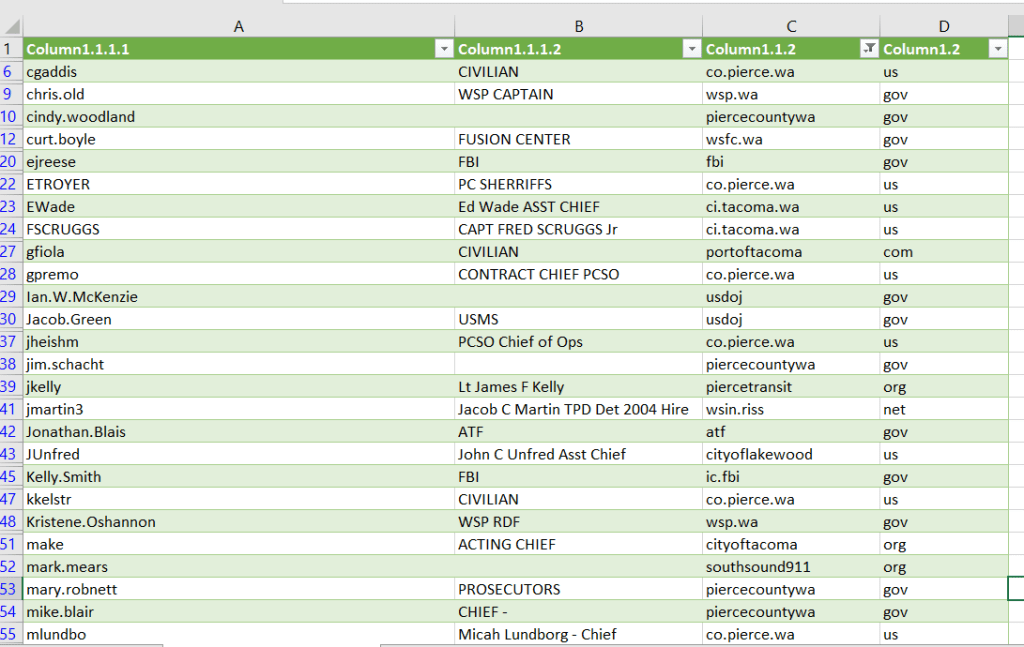This screenshot has height=647, width=1024.
Task: Click the cell containing cgaddis
Action: tap(238, 72)
